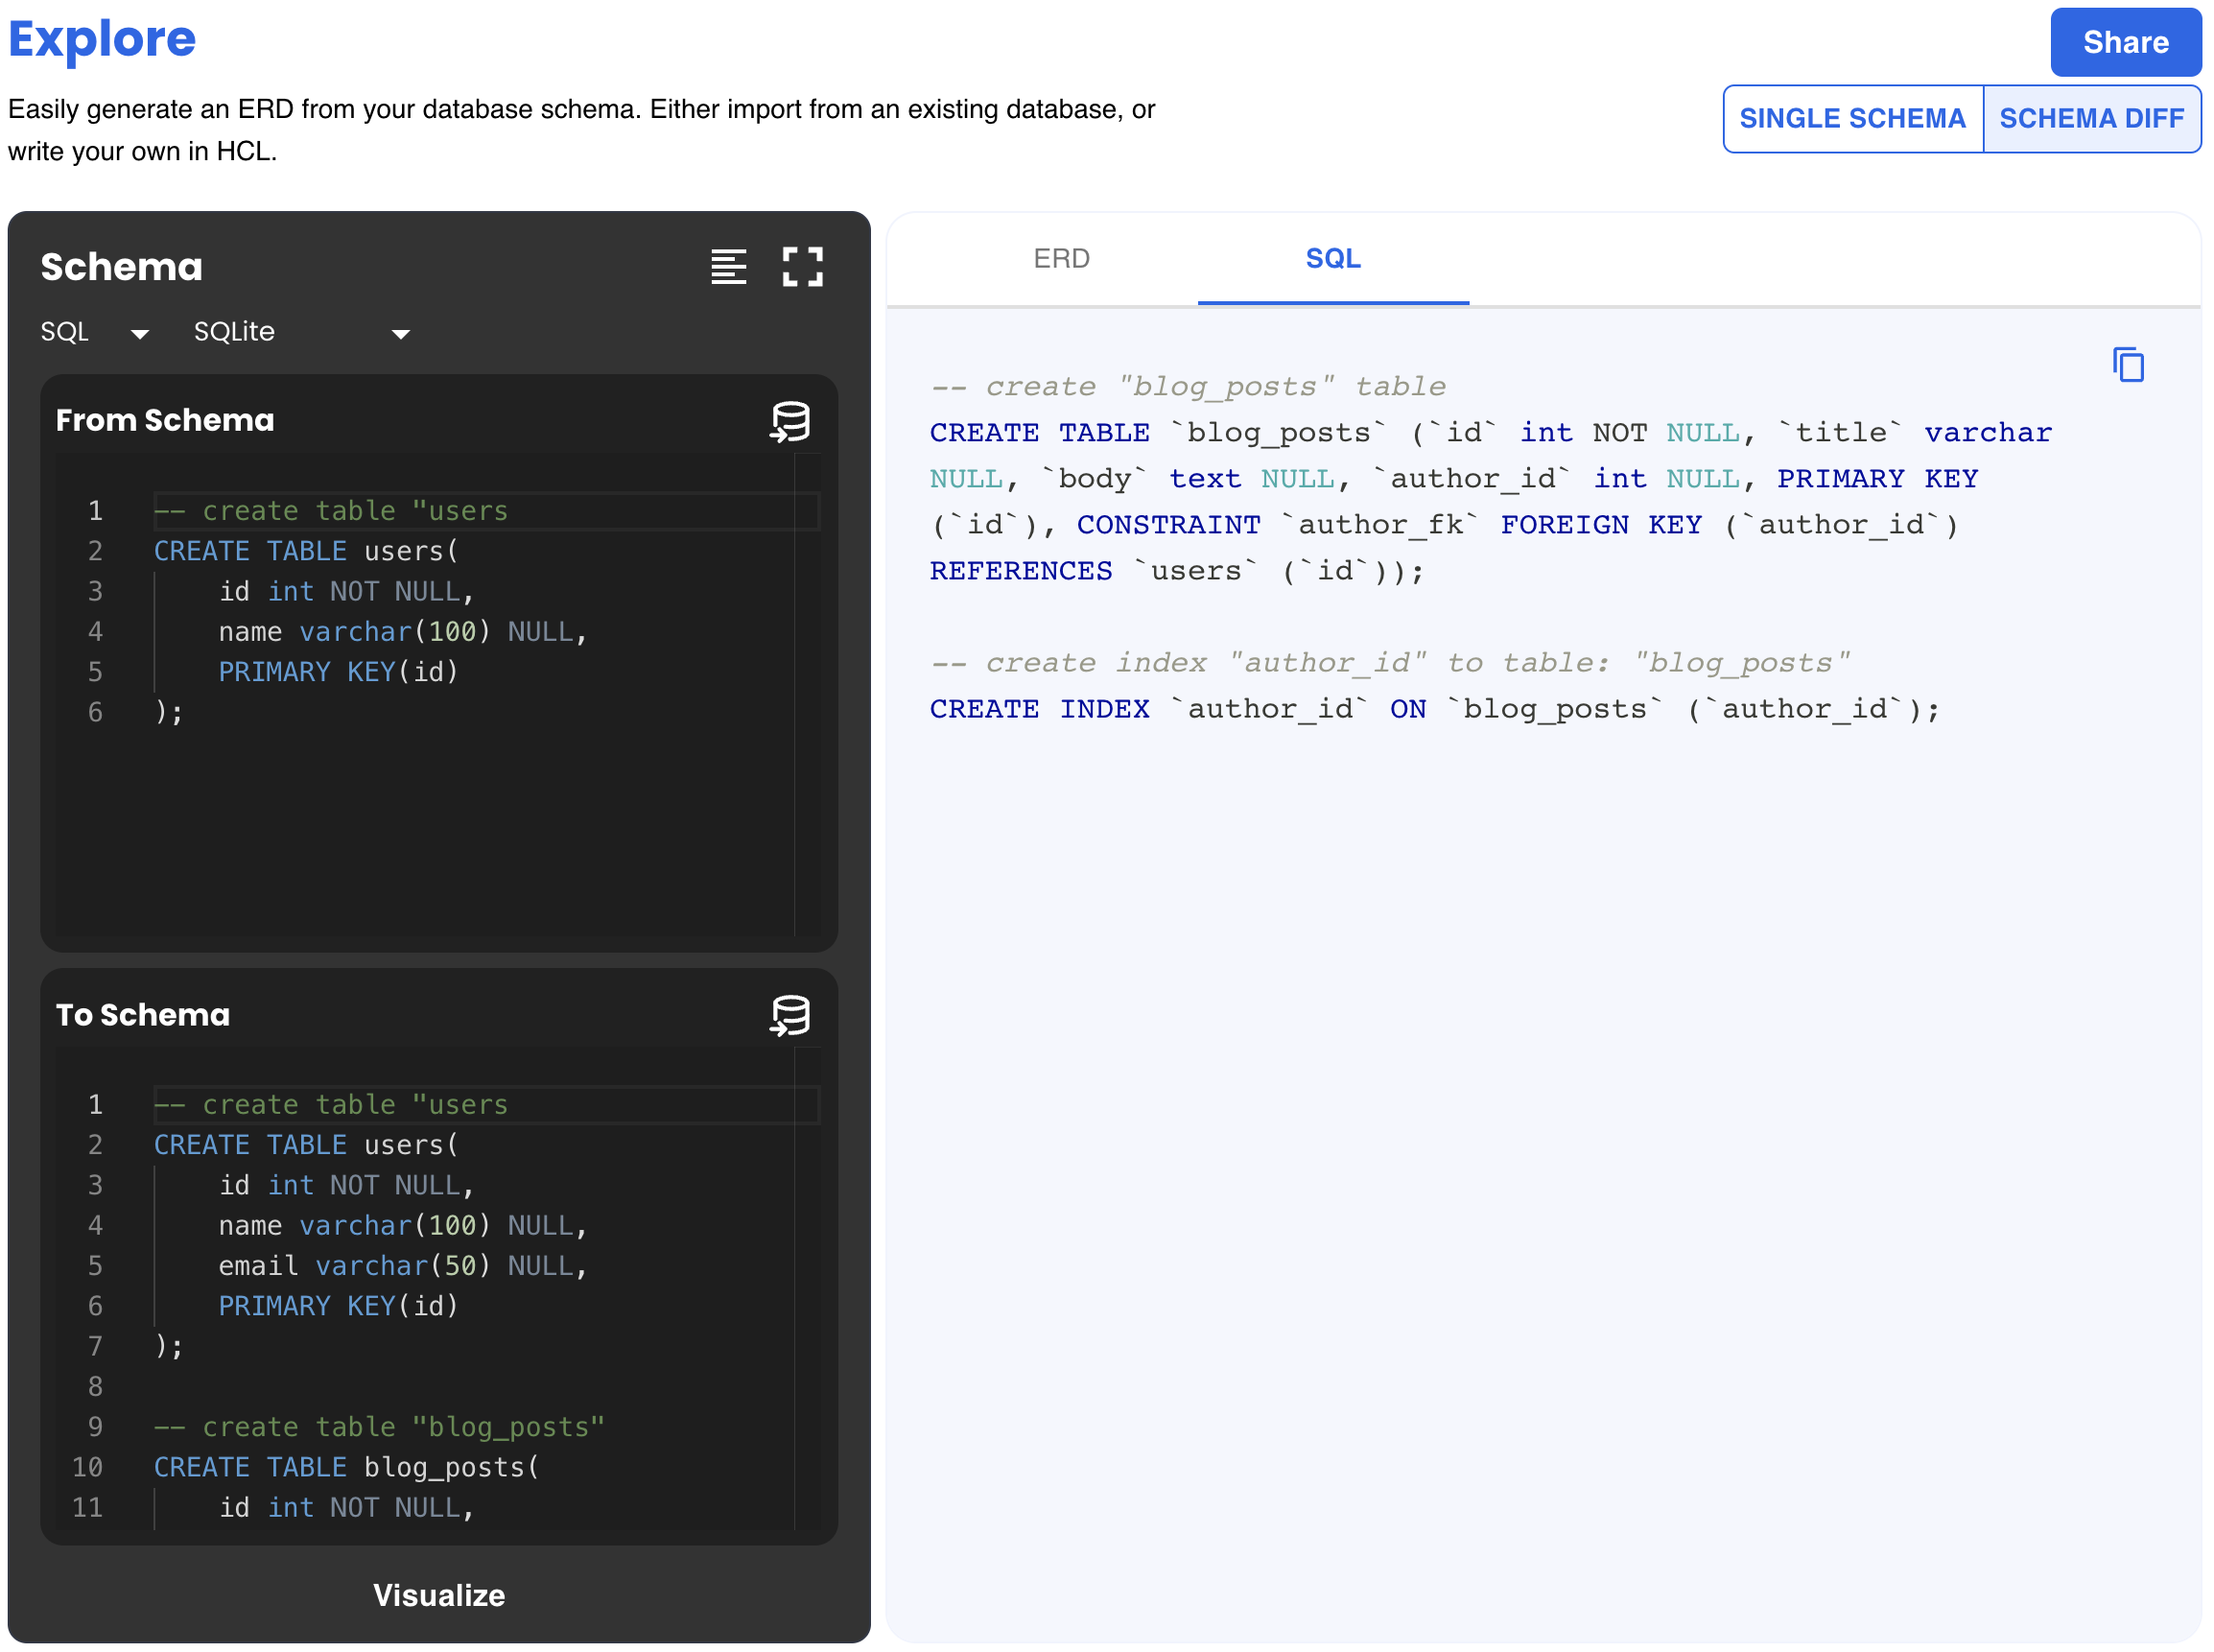This screenshot has width=2214, height=1652.
Task: Open the SQLite dialect dropdown
Action: (x=300, y=332)
